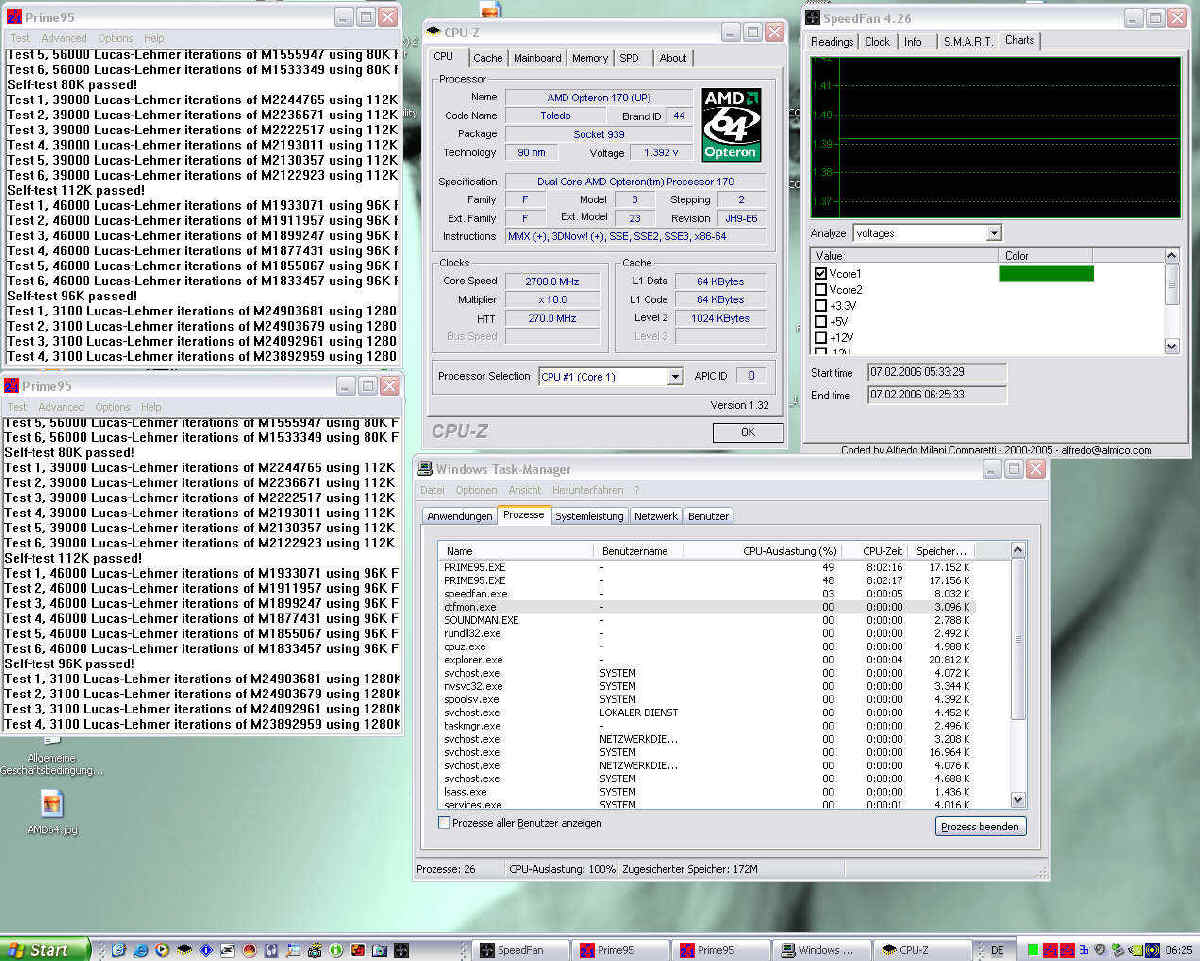Open the Memory tab in CPU-Z
This screenshot has width=1200, height=961.
point(590,58)
